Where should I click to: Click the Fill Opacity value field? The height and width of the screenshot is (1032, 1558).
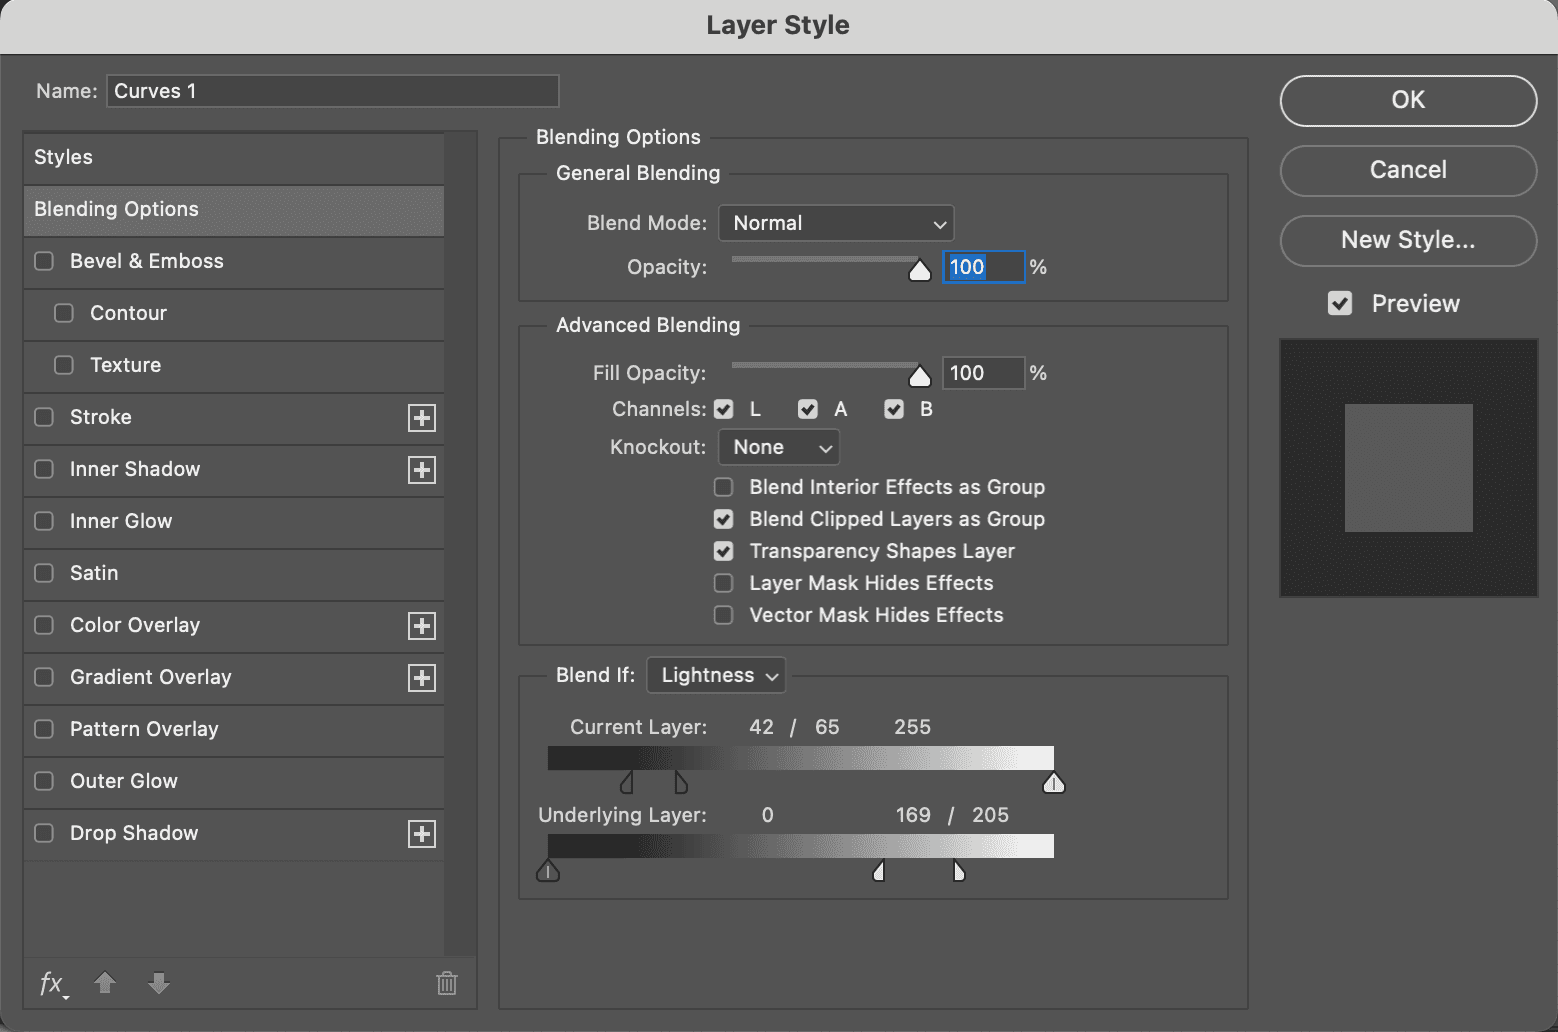coord(984,373)
